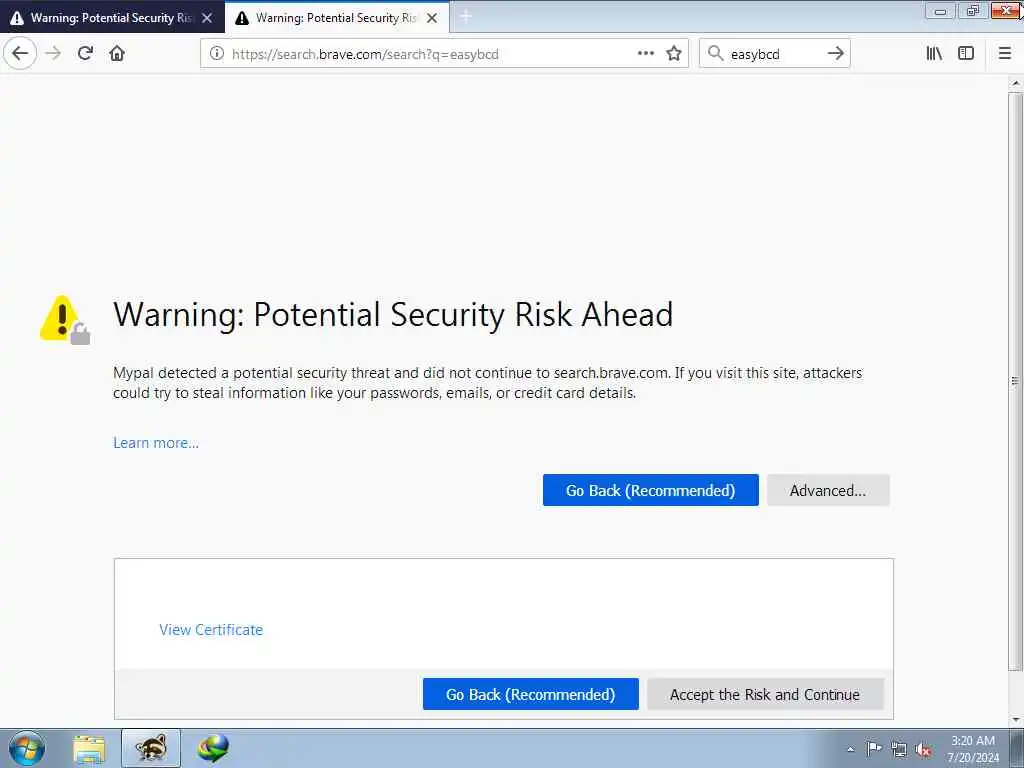Open Internet Download Manager taskbar icon
Image resolution: width=1024 pixels, height=768 pixels.
(213, 748)
